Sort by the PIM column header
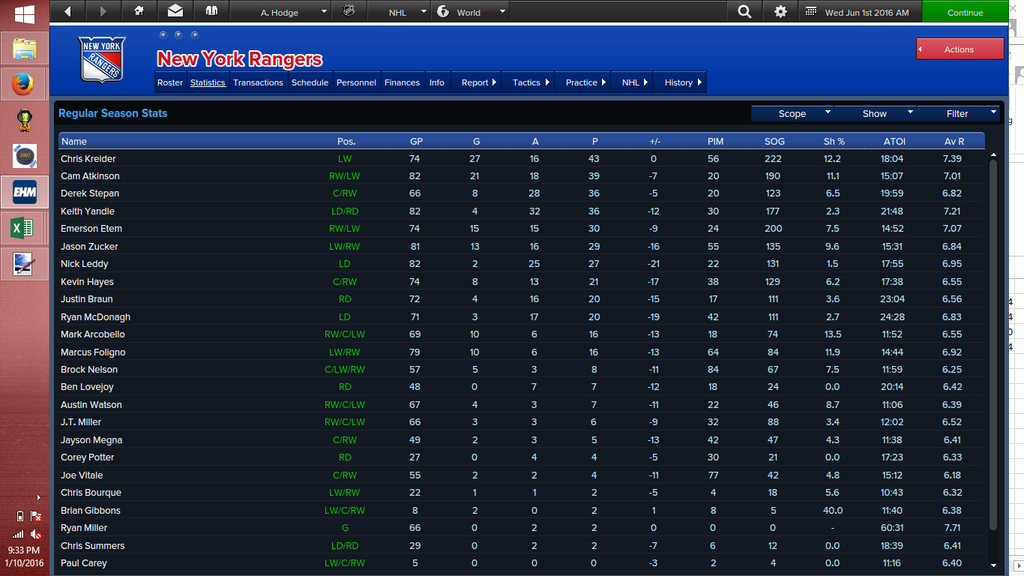 tap(715, 141)
